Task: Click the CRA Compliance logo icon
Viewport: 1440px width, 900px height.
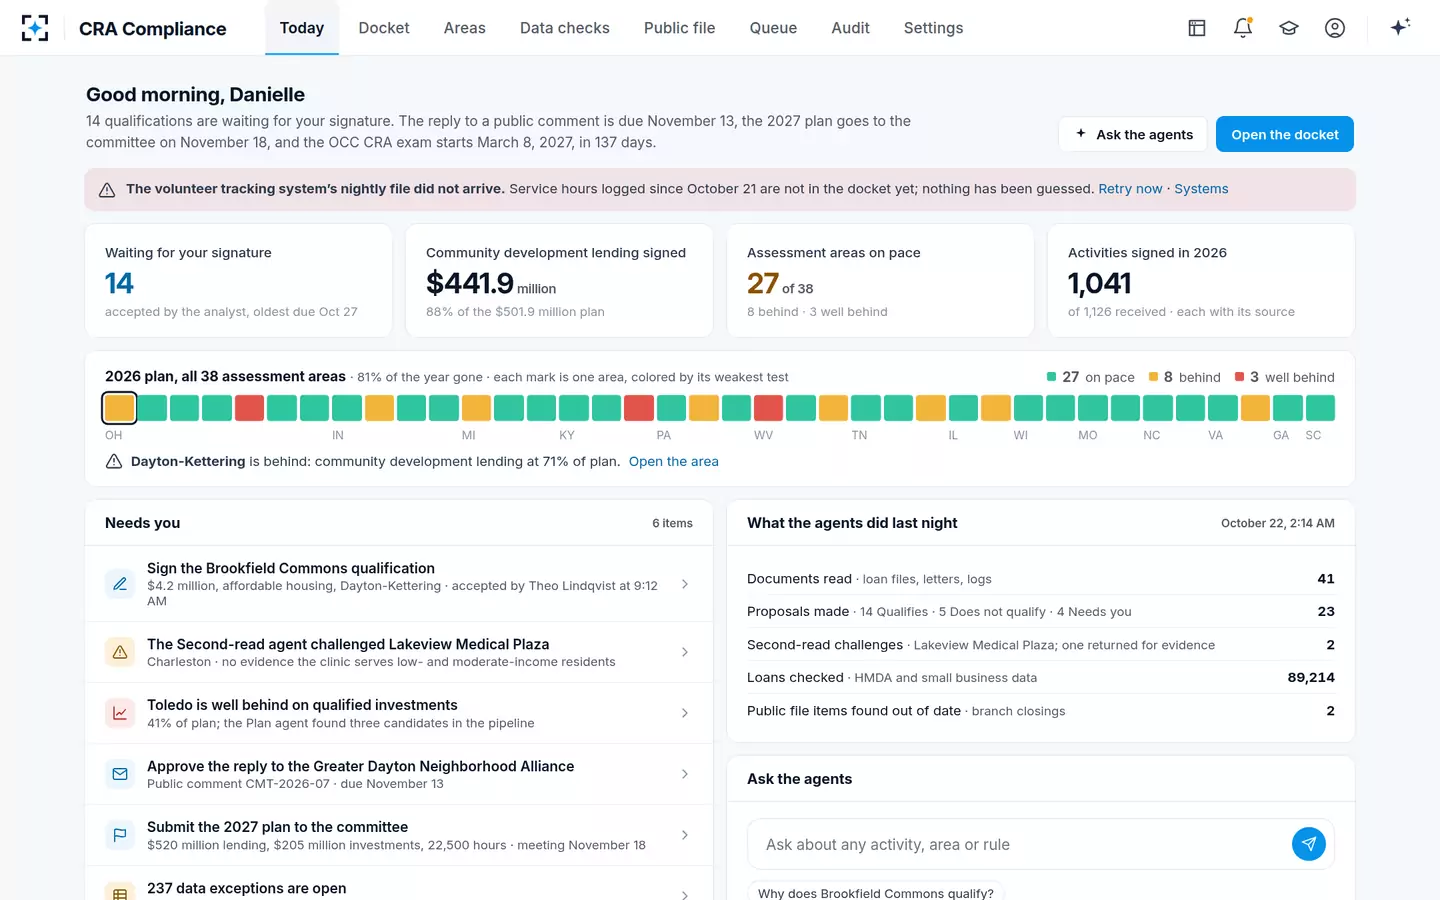Action: tap(35, 28)
